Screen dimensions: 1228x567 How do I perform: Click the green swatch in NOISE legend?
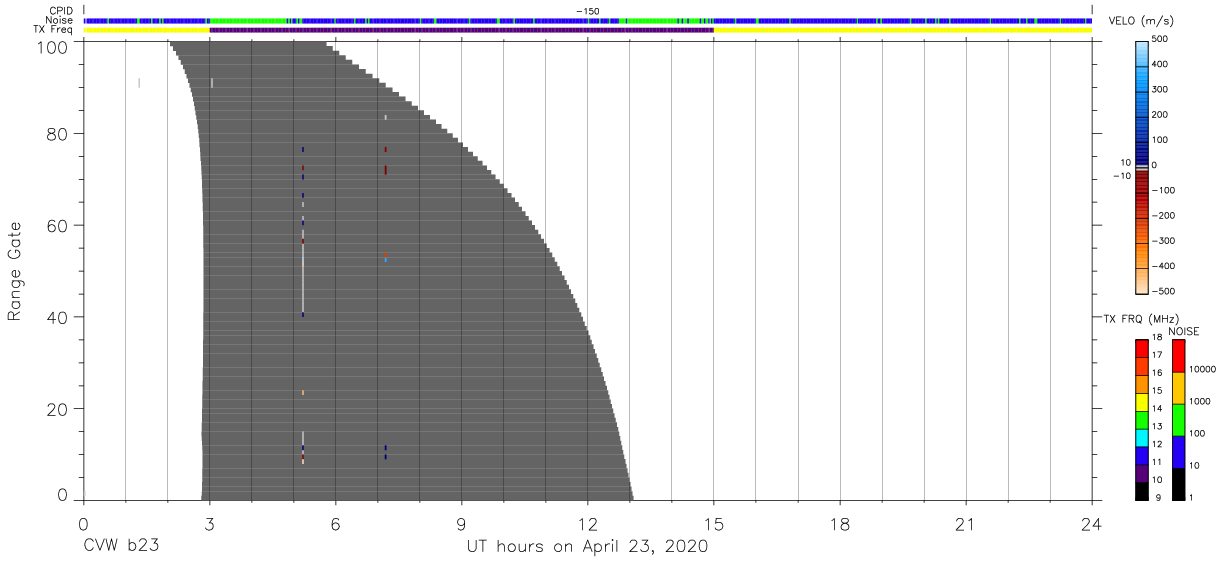(1178, 420)
